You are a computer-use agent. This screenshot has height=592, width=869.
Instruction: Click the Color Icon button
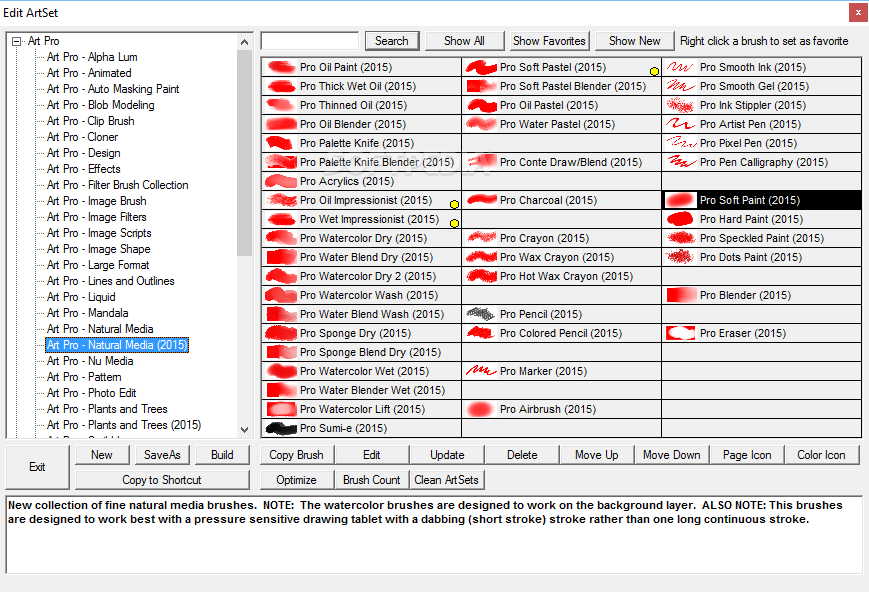point(821,455)
